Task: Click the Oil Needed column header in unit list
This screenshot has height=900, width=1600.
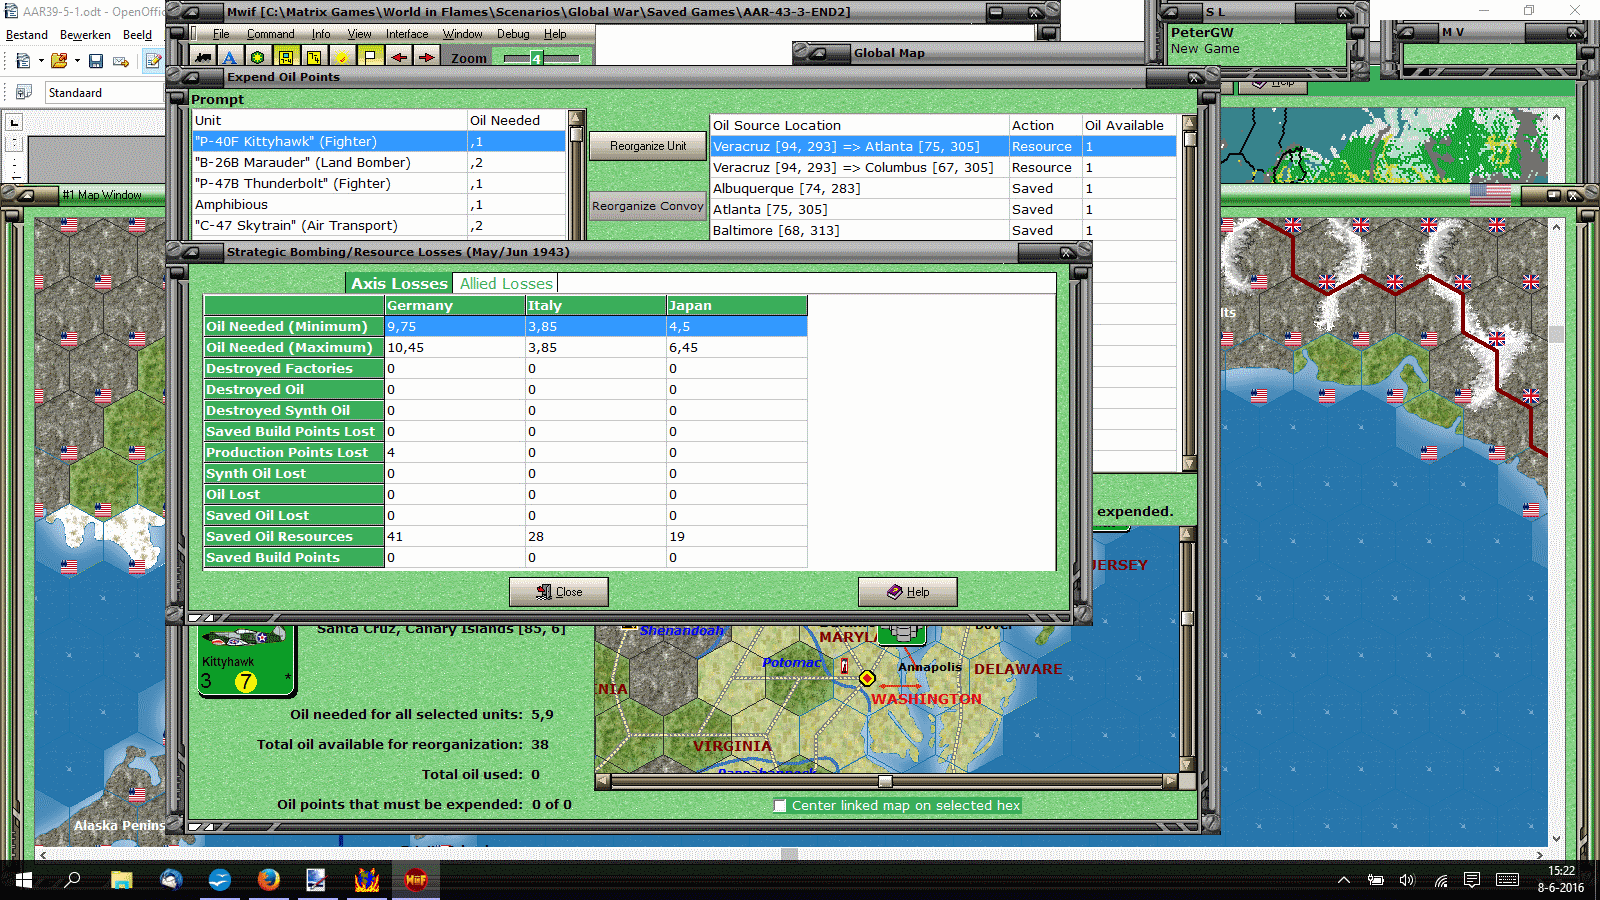Action: 517,121
